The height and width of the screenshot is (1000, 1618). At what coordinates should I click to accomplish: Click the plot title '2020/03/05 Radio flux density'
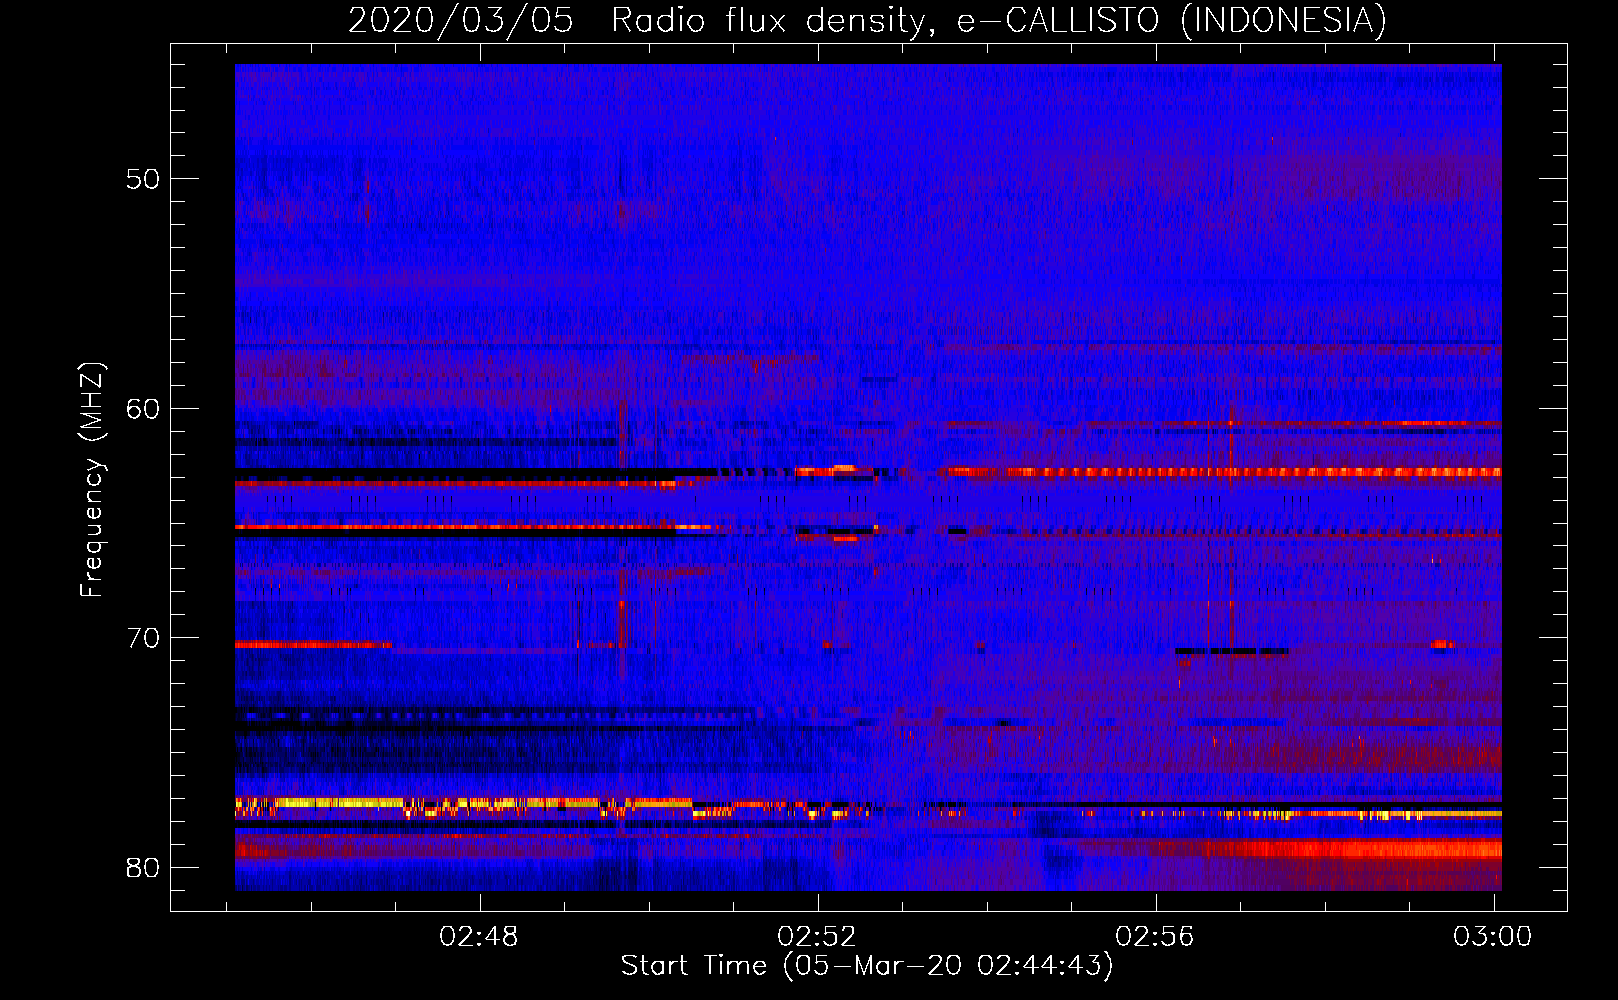click(x=868, y=20)
